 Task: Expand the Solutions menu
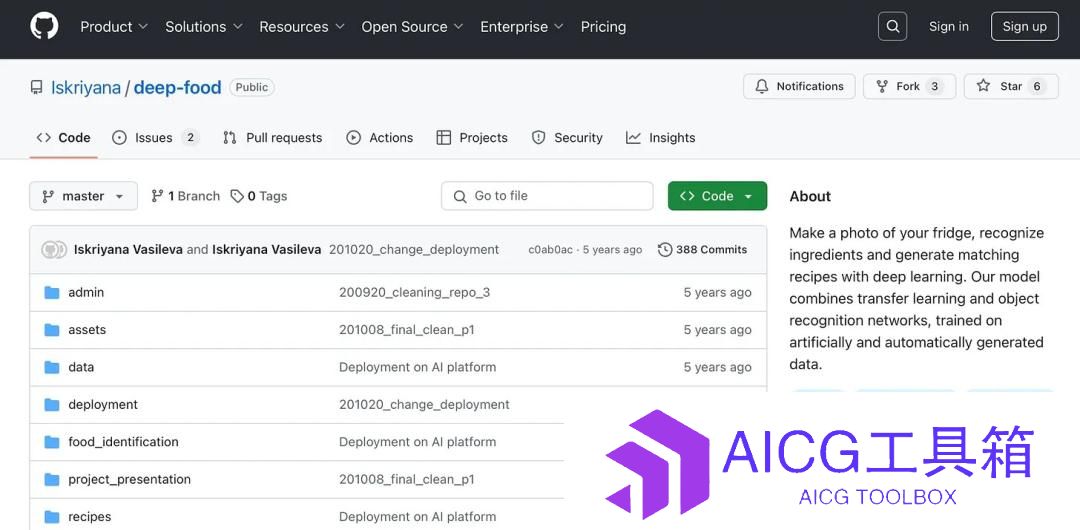203,27
